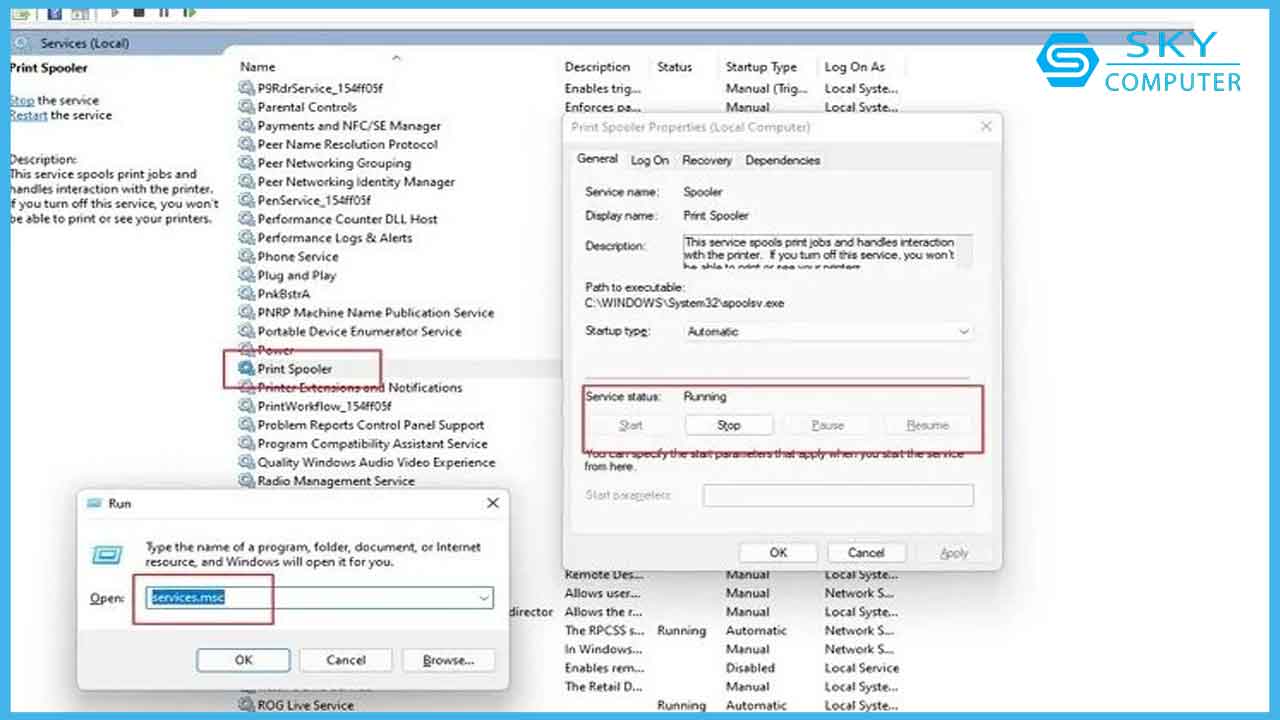Click the Local Service log on cell
The width and height of the screenshot is (1280, 720).
(861, 668)
